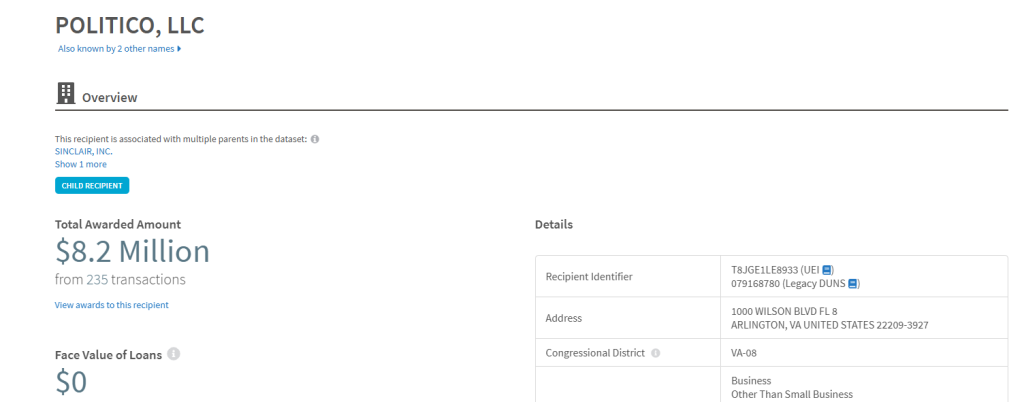Select the POLITICO, LLC page heading

coord(130,25)
